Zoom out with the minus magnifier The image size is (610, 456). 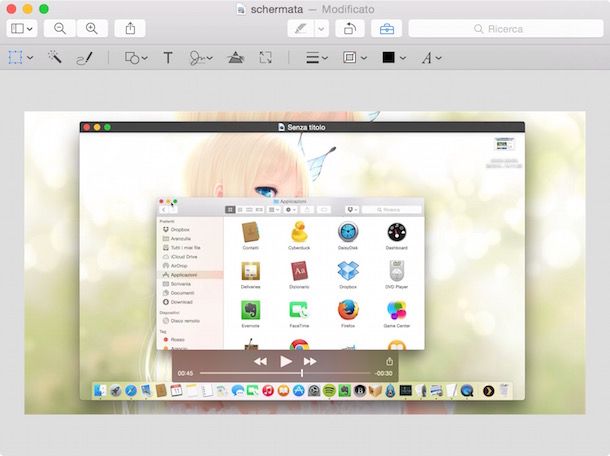[x=60, y=28]
